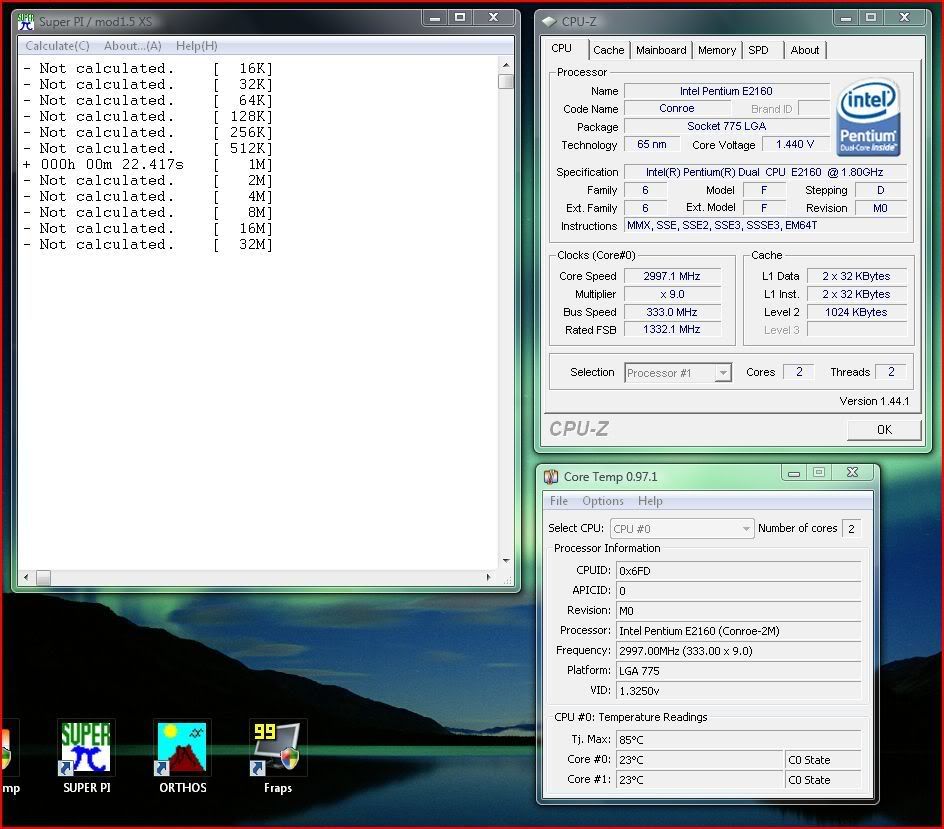Switch to the Memory tab in CPU-Z
Viewport: 944px width, 829px height.
tap(717, 50)
